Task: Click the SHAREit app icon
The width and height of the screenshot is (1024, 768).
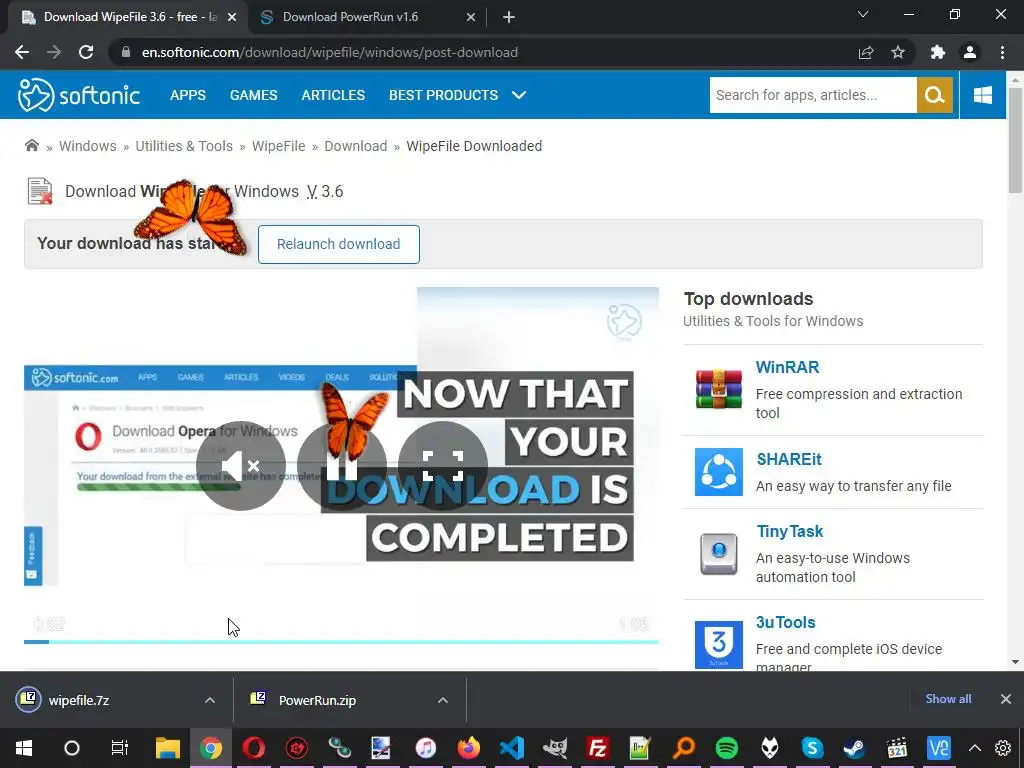Action: (718, 472)
